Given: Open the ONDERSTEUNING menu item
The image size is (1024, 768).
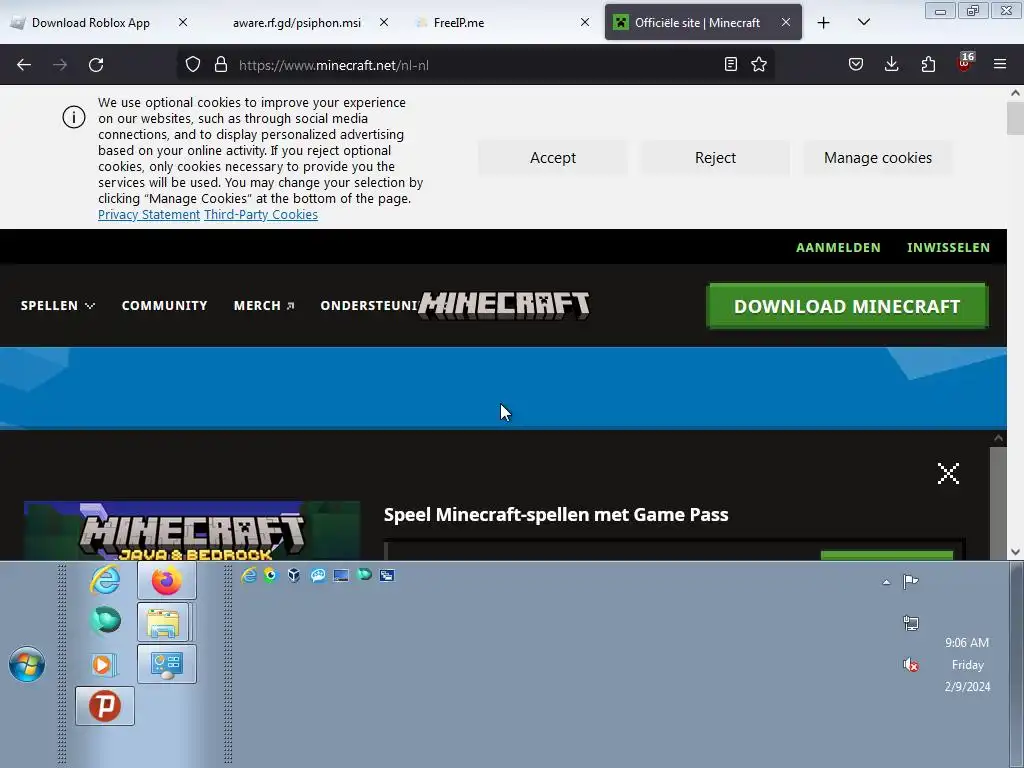Looking at the screenshot, I should 369,306.
